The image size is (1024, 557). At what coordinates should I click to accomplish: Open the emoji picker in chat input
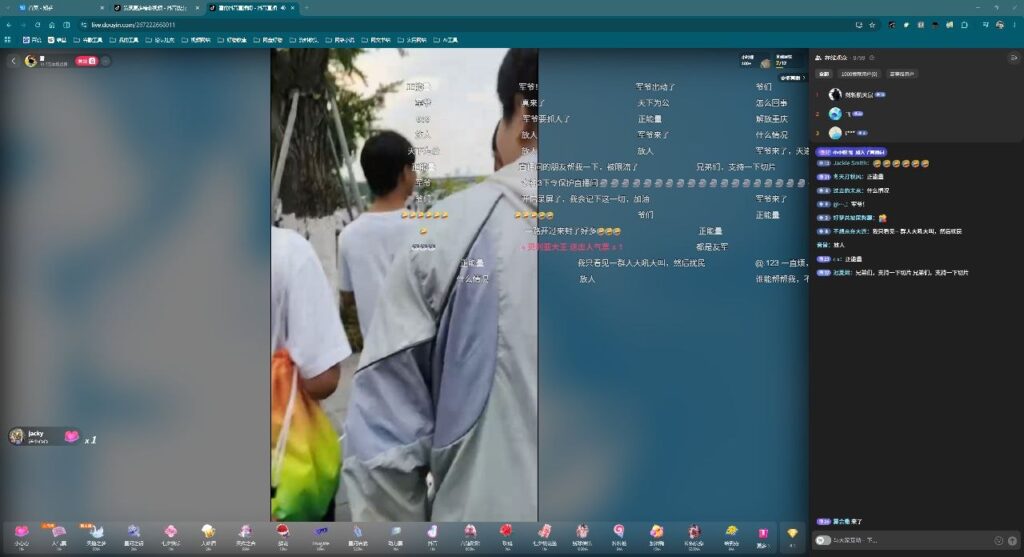(x=998, y=541)
